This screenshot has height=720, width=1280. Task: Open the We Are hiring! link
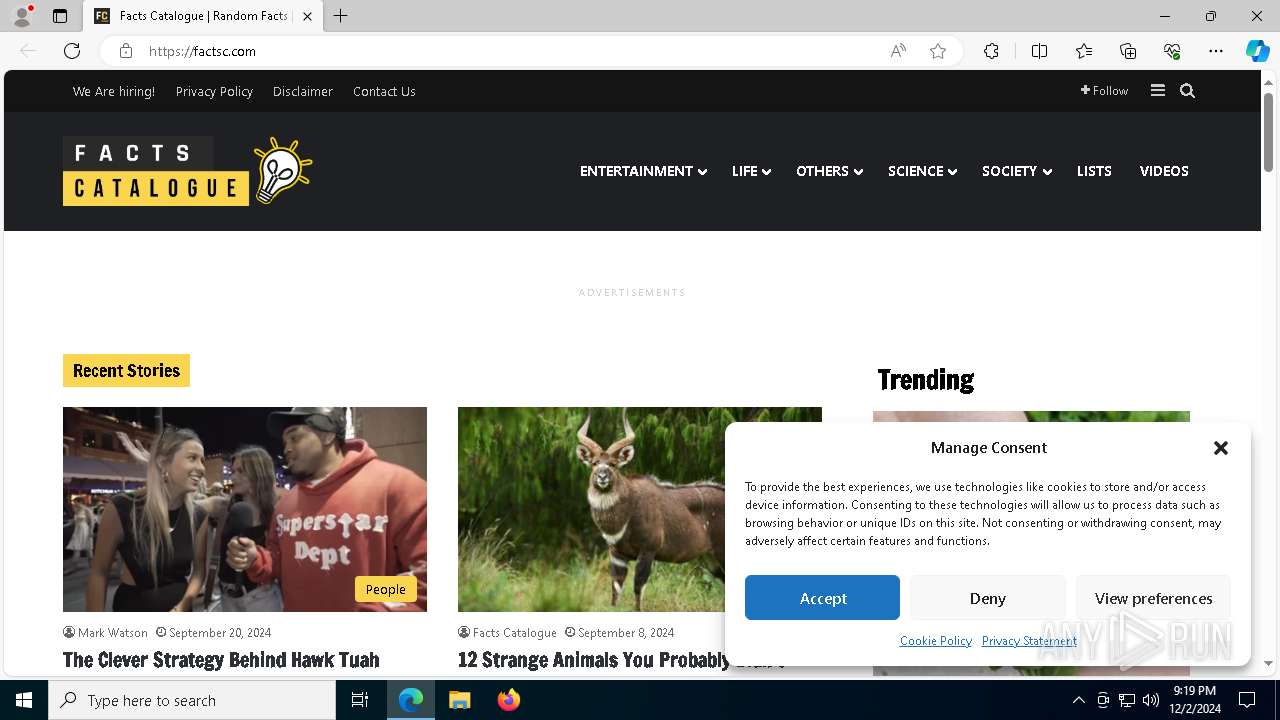coord(114,91)
